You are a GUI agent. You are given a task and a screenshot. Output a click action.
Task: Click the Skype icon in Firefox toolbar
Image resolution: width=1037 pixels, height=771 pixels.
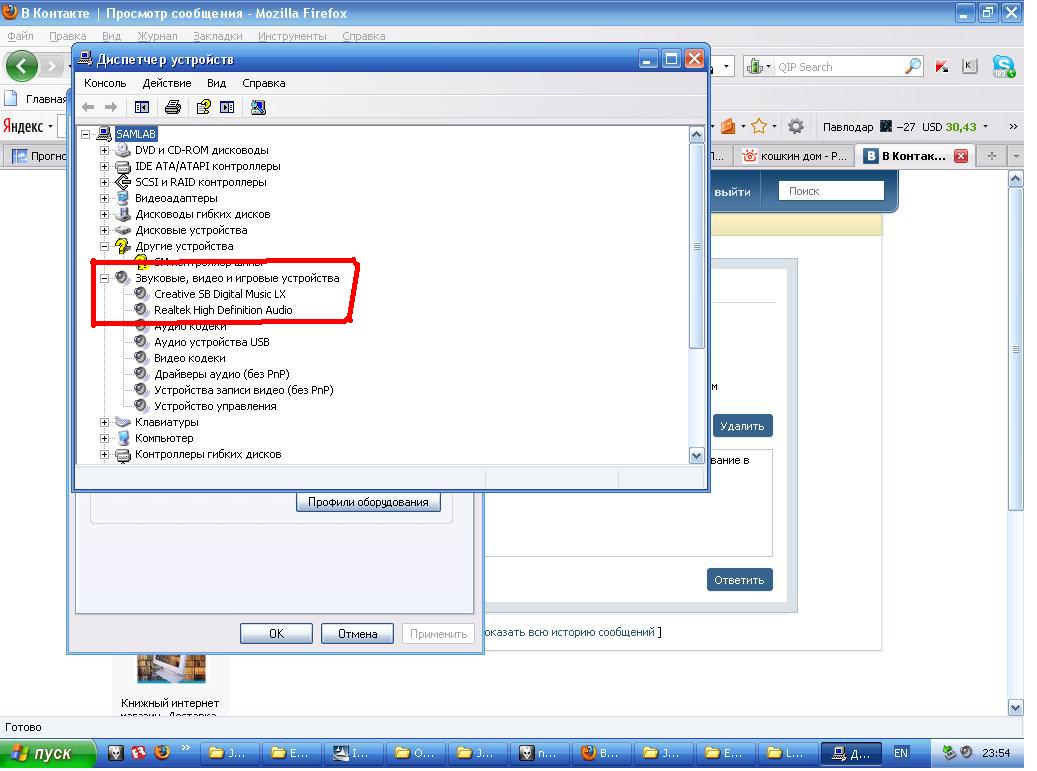(1004, 66)
